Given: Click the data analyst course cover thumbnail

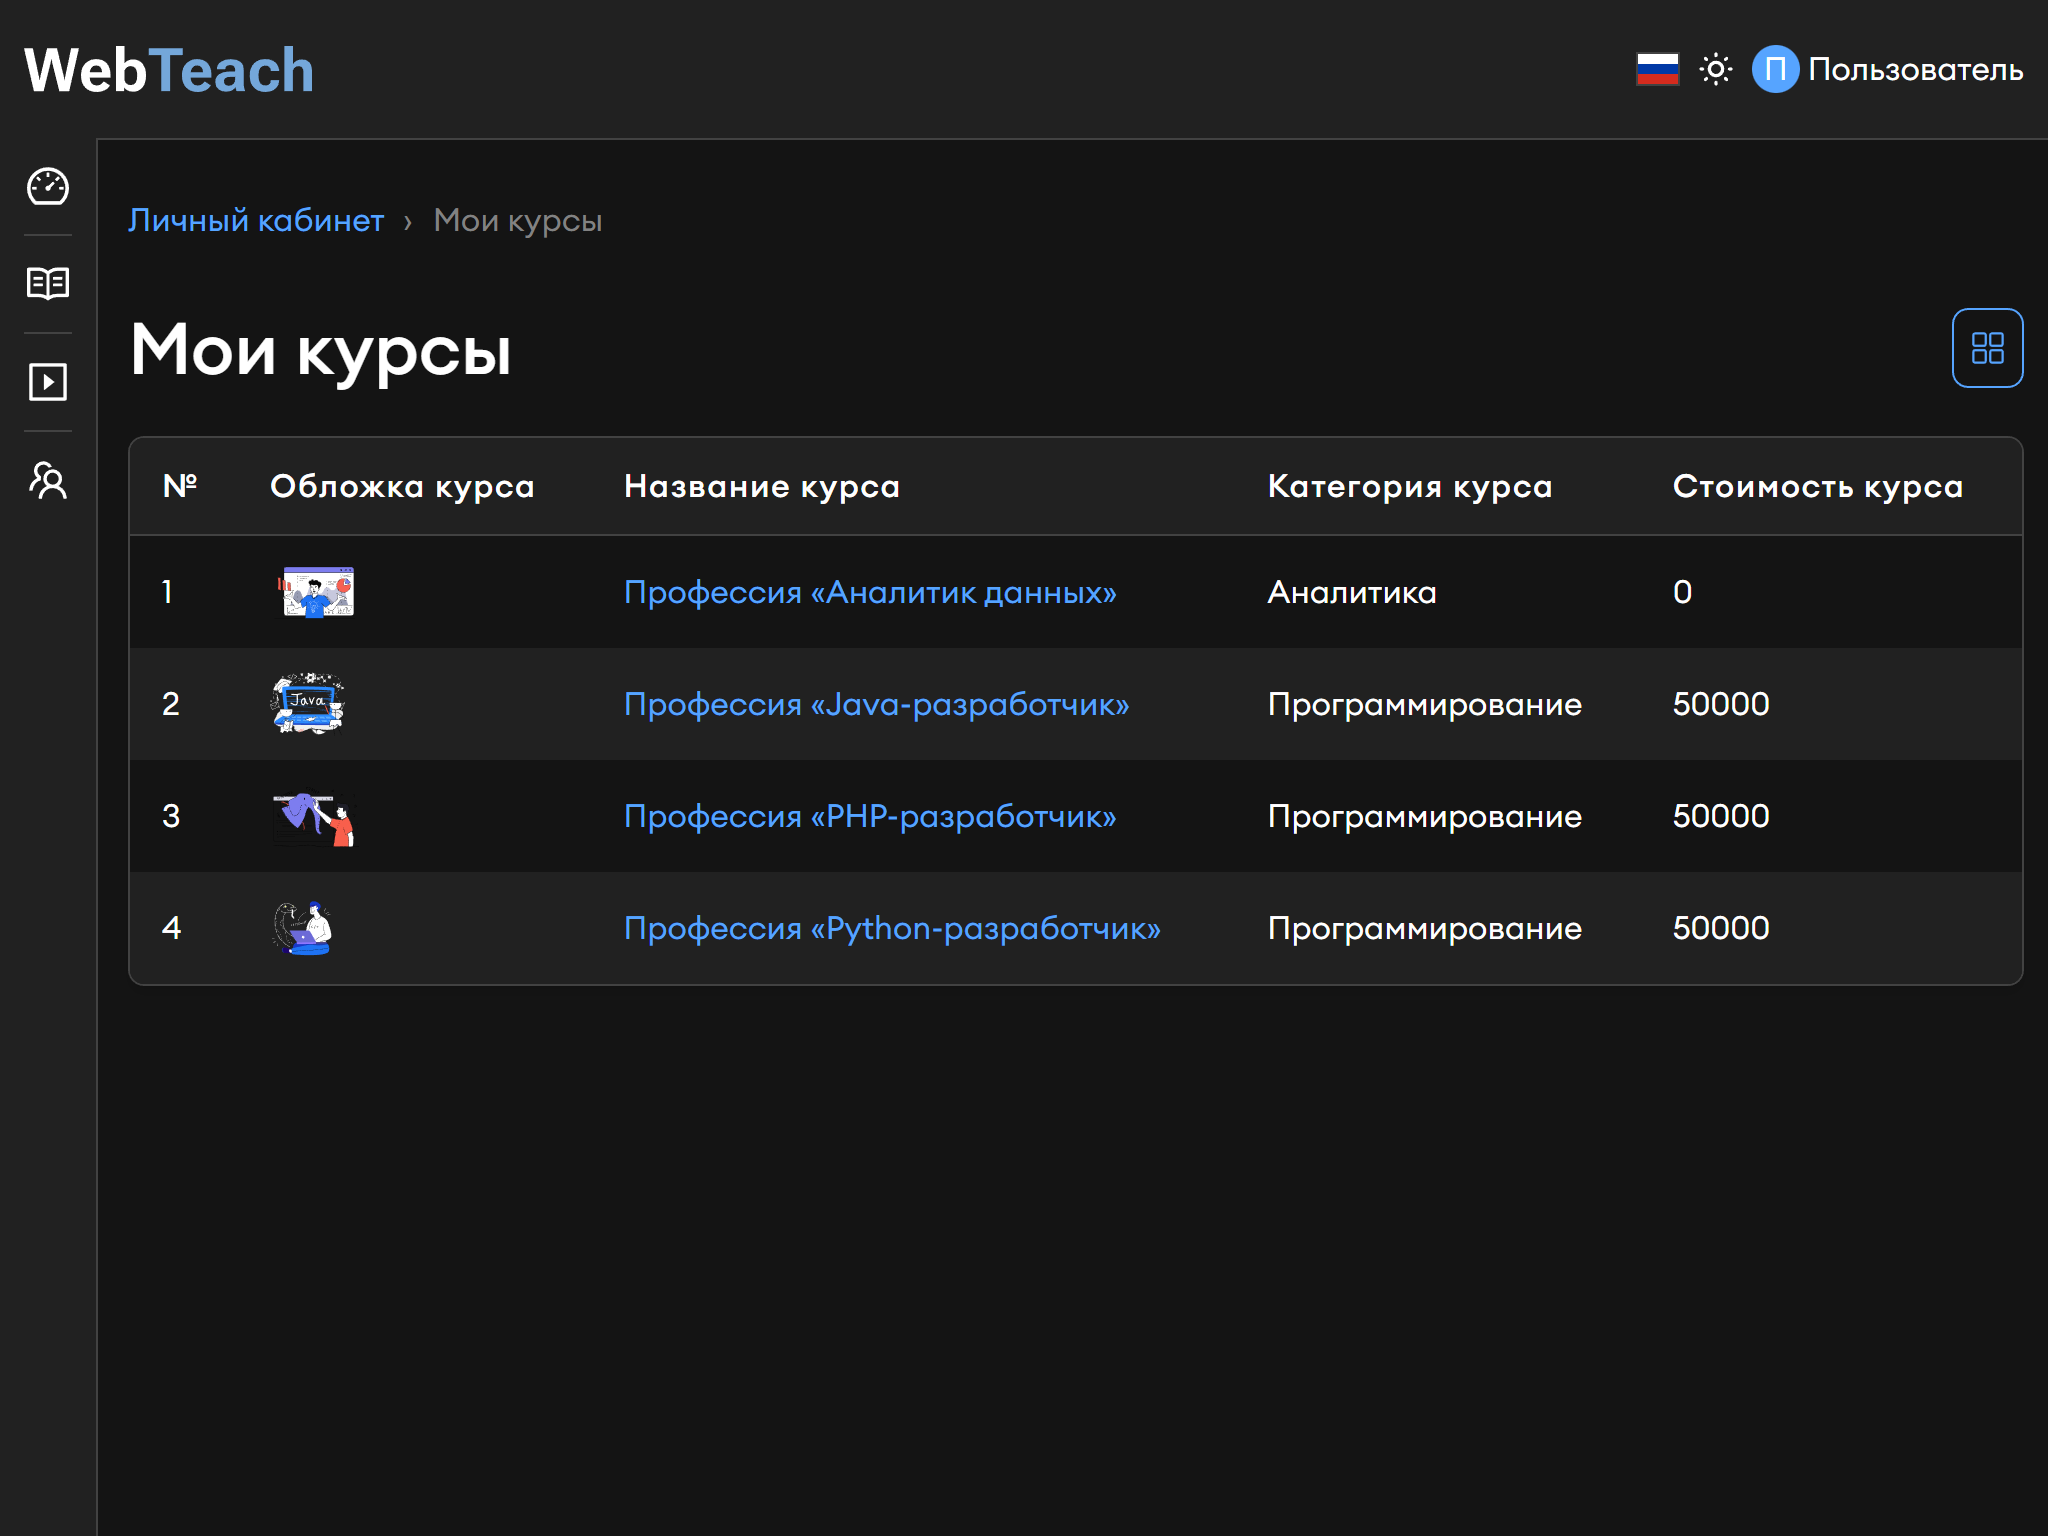Looking at the screenshot, I should (316, 592).
